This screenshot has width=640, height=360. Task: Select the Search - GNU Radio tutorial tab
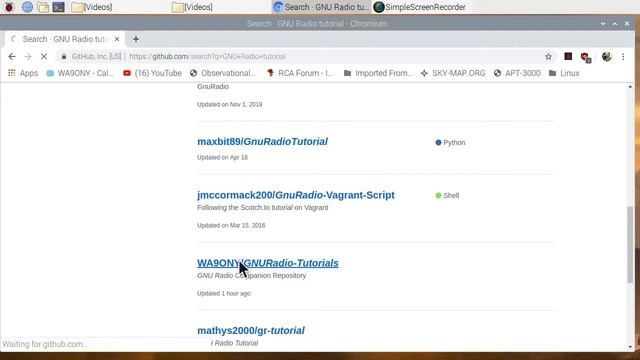point(64,39)
